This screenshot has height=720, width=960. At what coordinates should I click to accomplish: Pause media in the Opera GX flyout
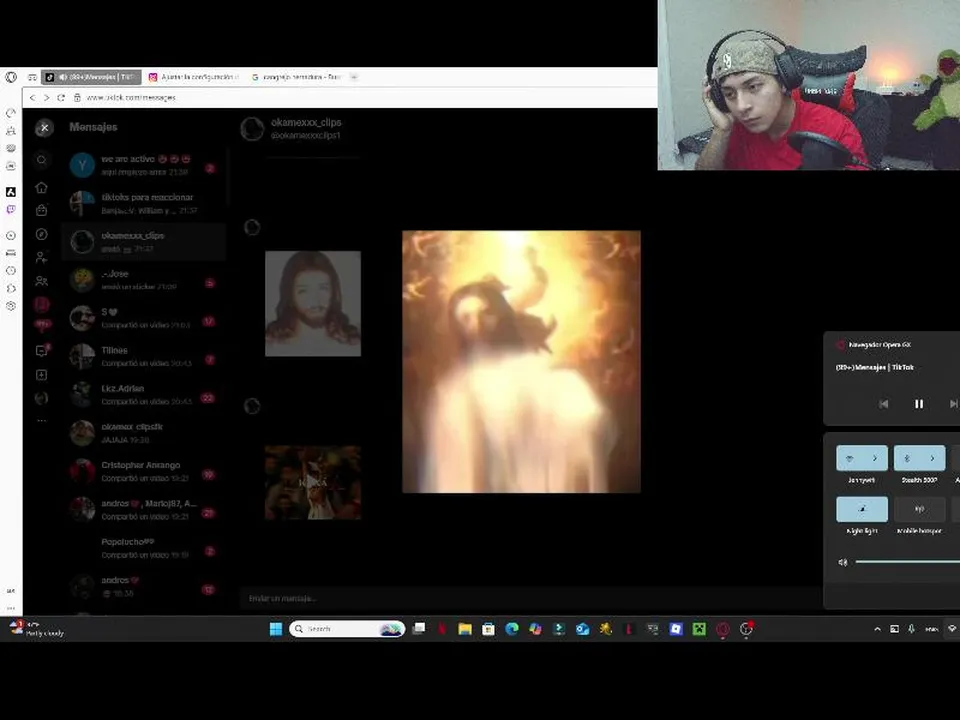(918, 404)
